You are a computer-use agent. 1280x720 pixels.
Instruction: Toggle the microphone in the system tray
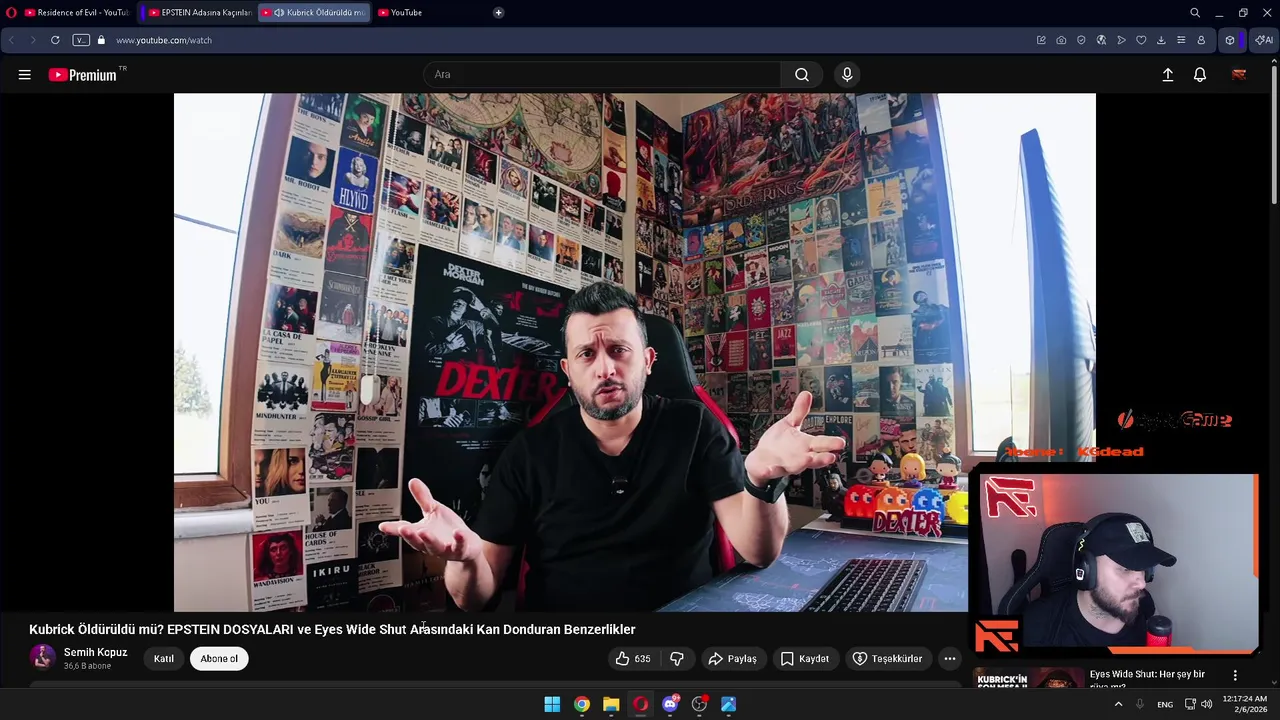point(1139,704)
